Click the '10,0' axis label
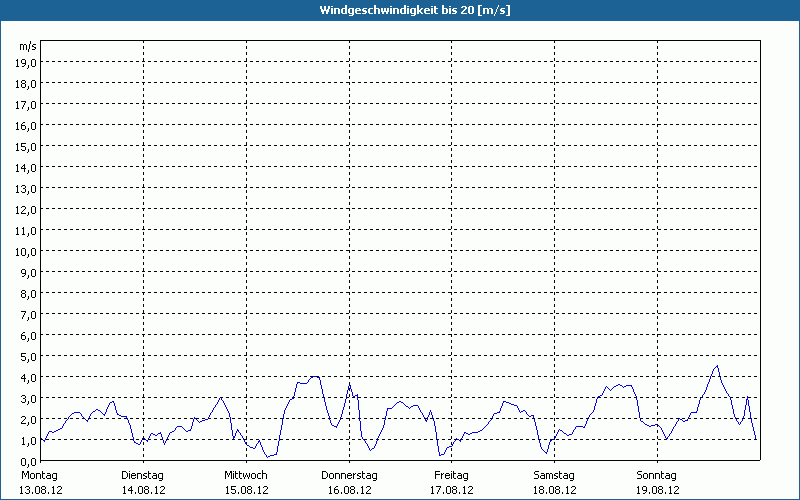 [26, 252]
